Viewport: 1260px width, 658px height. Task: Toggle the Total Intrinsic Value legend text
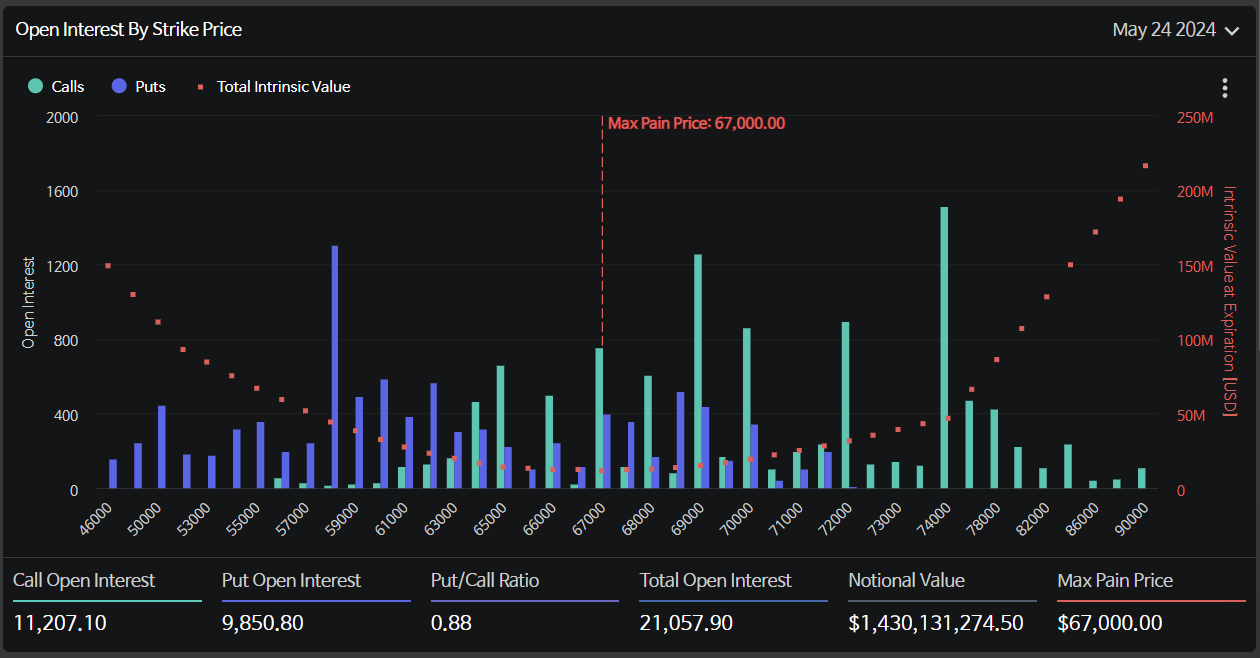coord(283,87)
